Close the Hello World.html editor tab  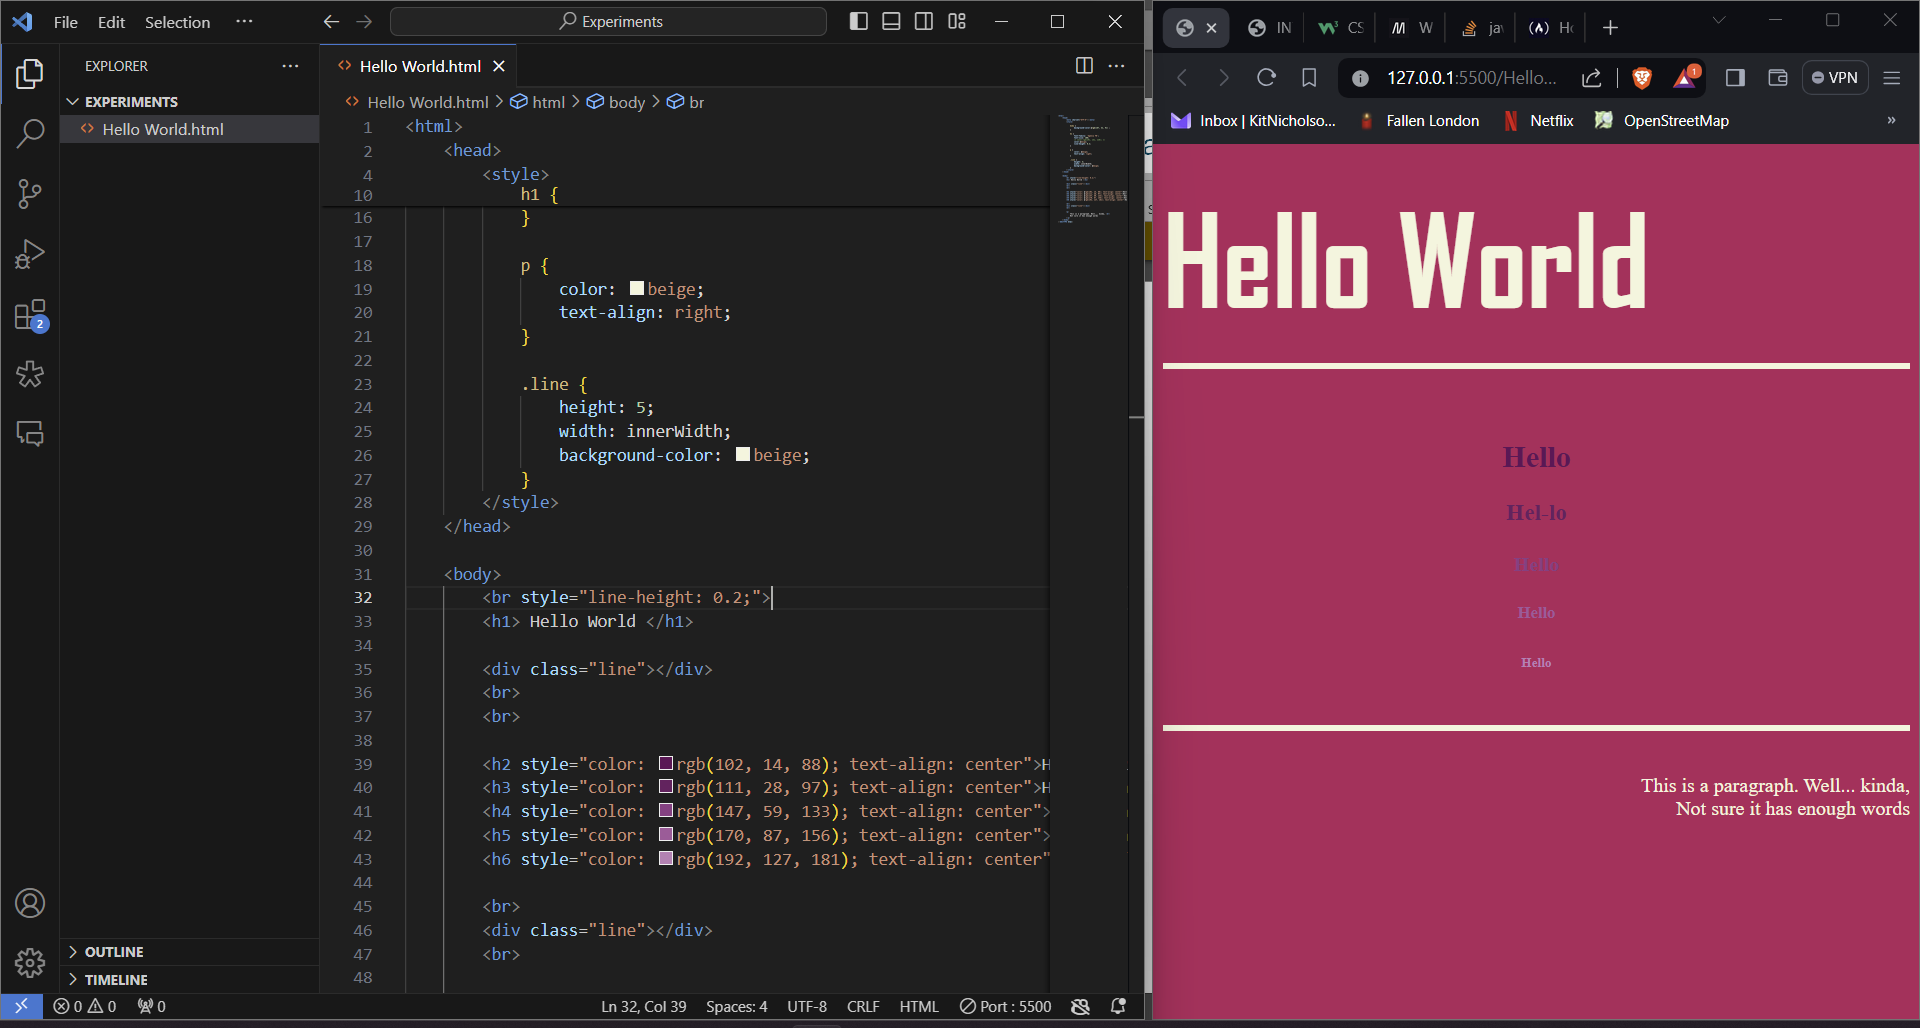tap(499, 66)
